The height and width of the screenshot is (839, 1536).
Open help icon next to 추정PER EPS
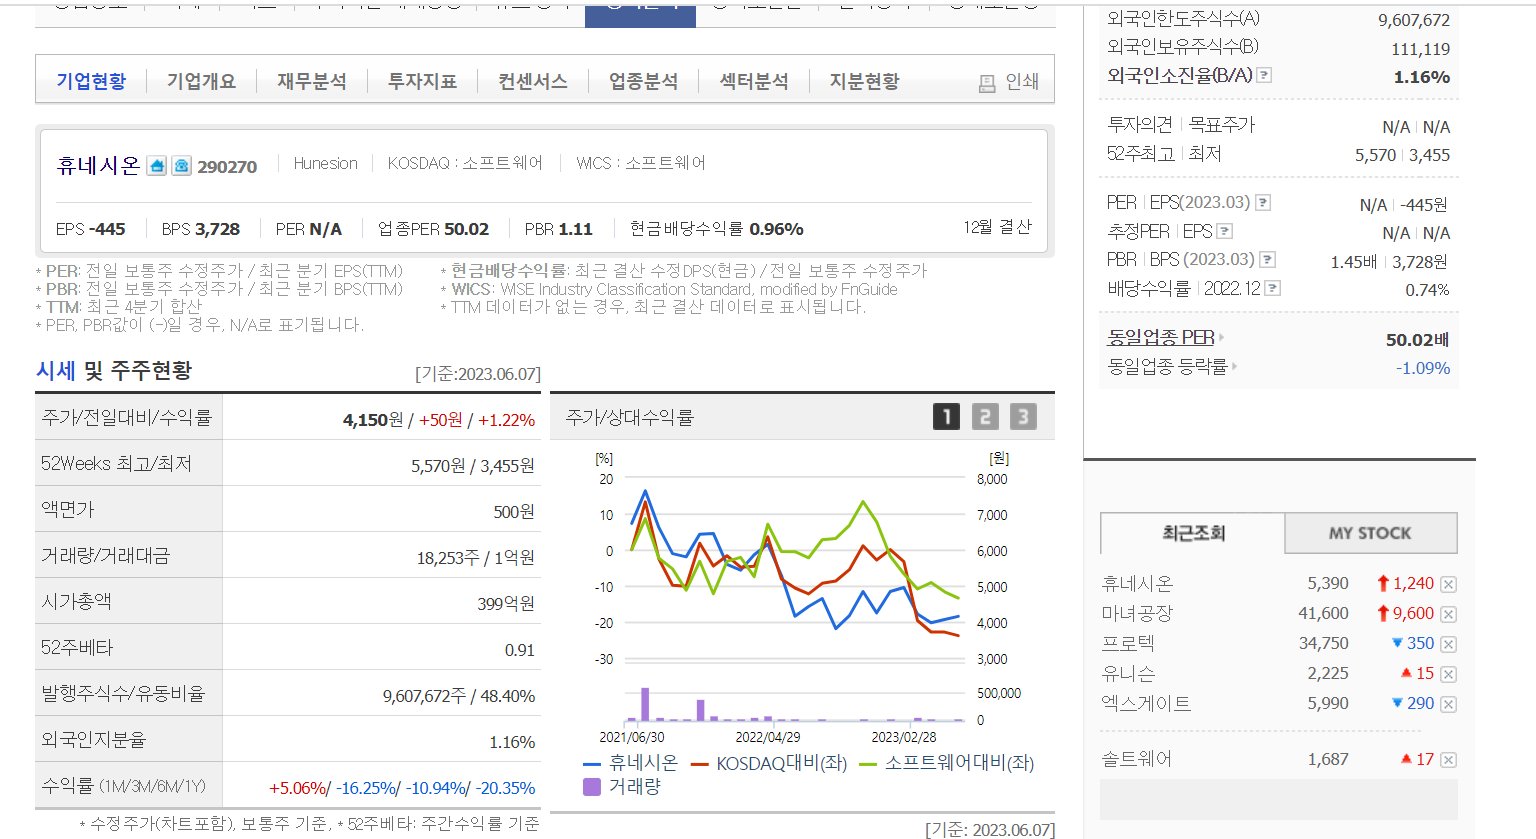[1224, 232]
